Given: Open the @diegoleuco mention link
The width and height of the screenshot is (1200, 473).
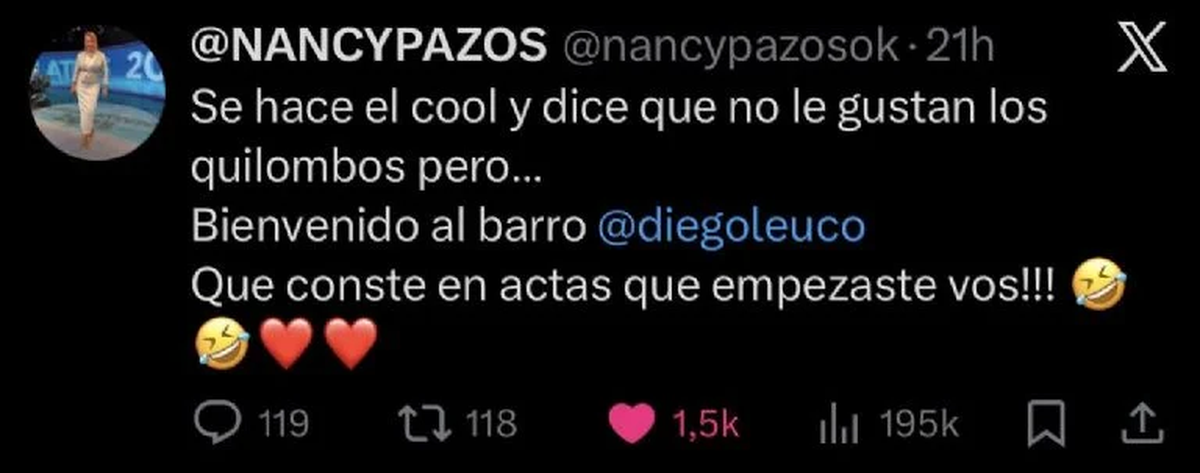Looking at the screenshot, I should 728,228.
